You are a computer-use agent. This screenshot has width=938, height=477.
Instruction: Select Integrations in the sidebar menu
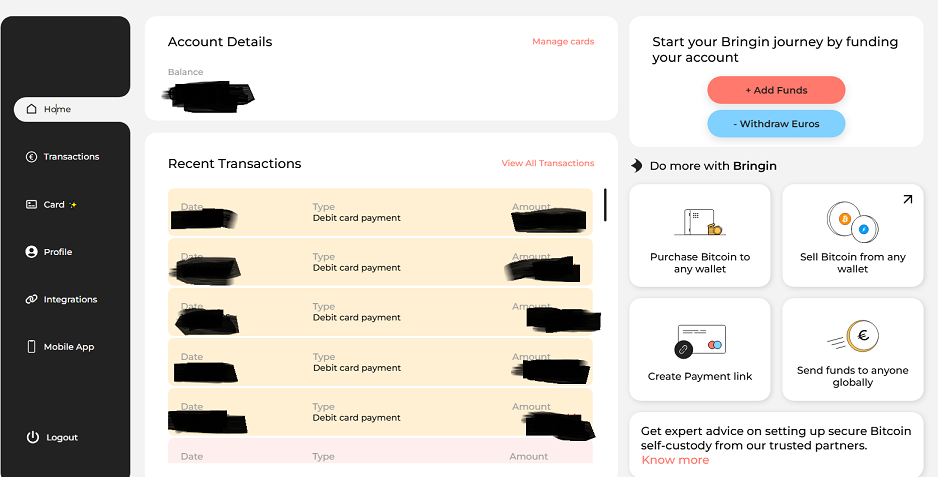pos(70,299)
